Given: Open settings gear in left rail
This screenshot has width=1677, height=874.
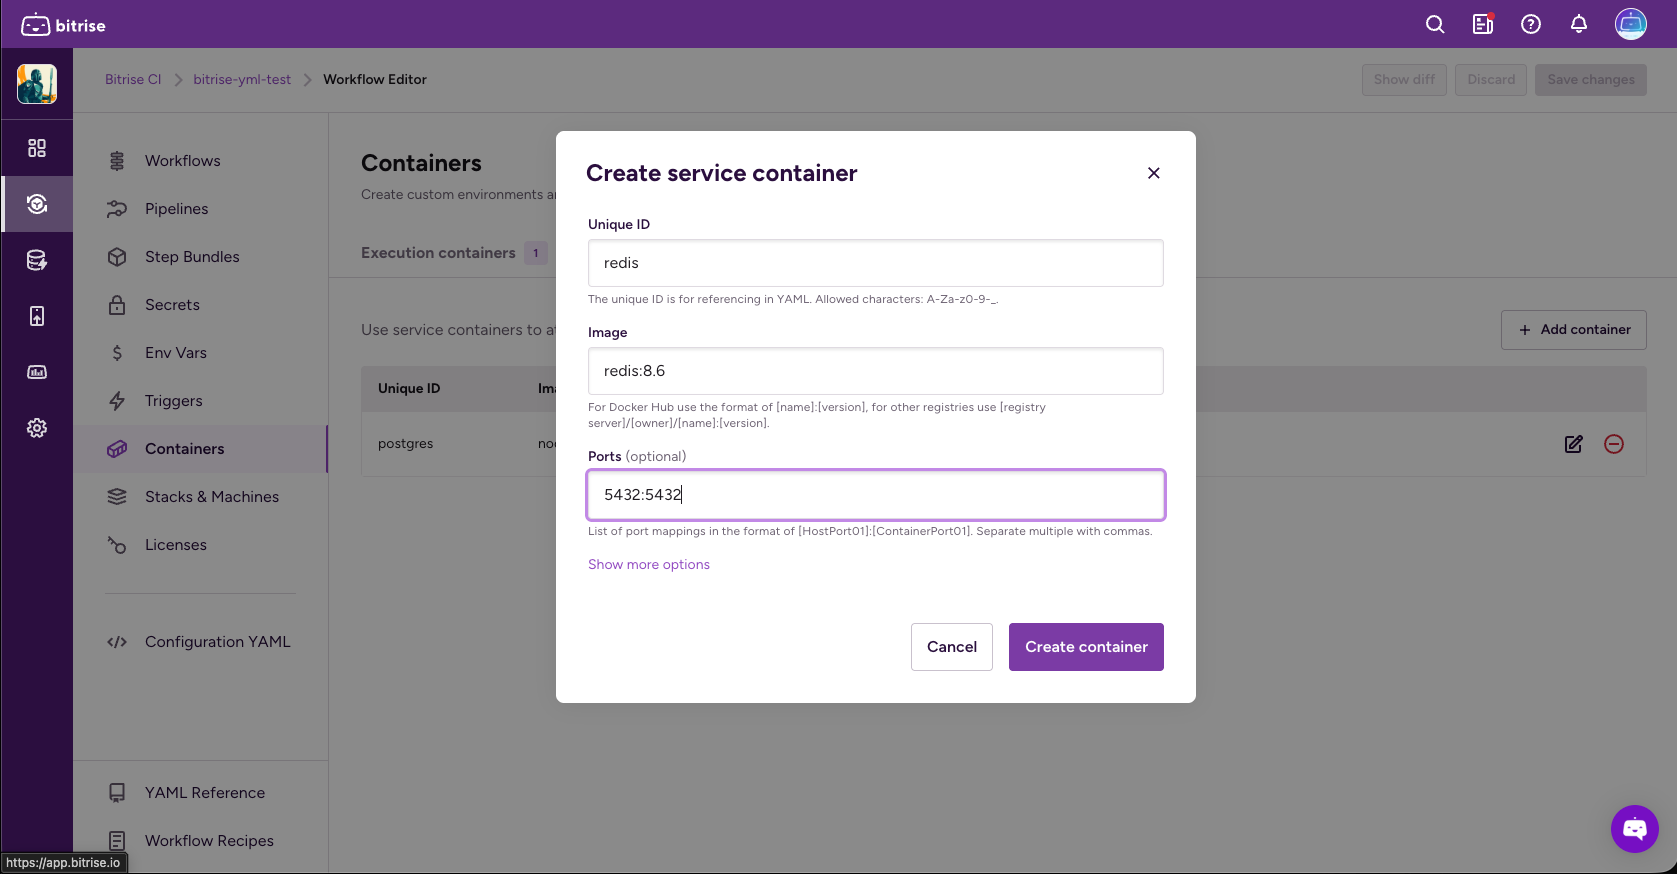Looking at the screenshot, I should pyautogui.click(x=37, y=428).
